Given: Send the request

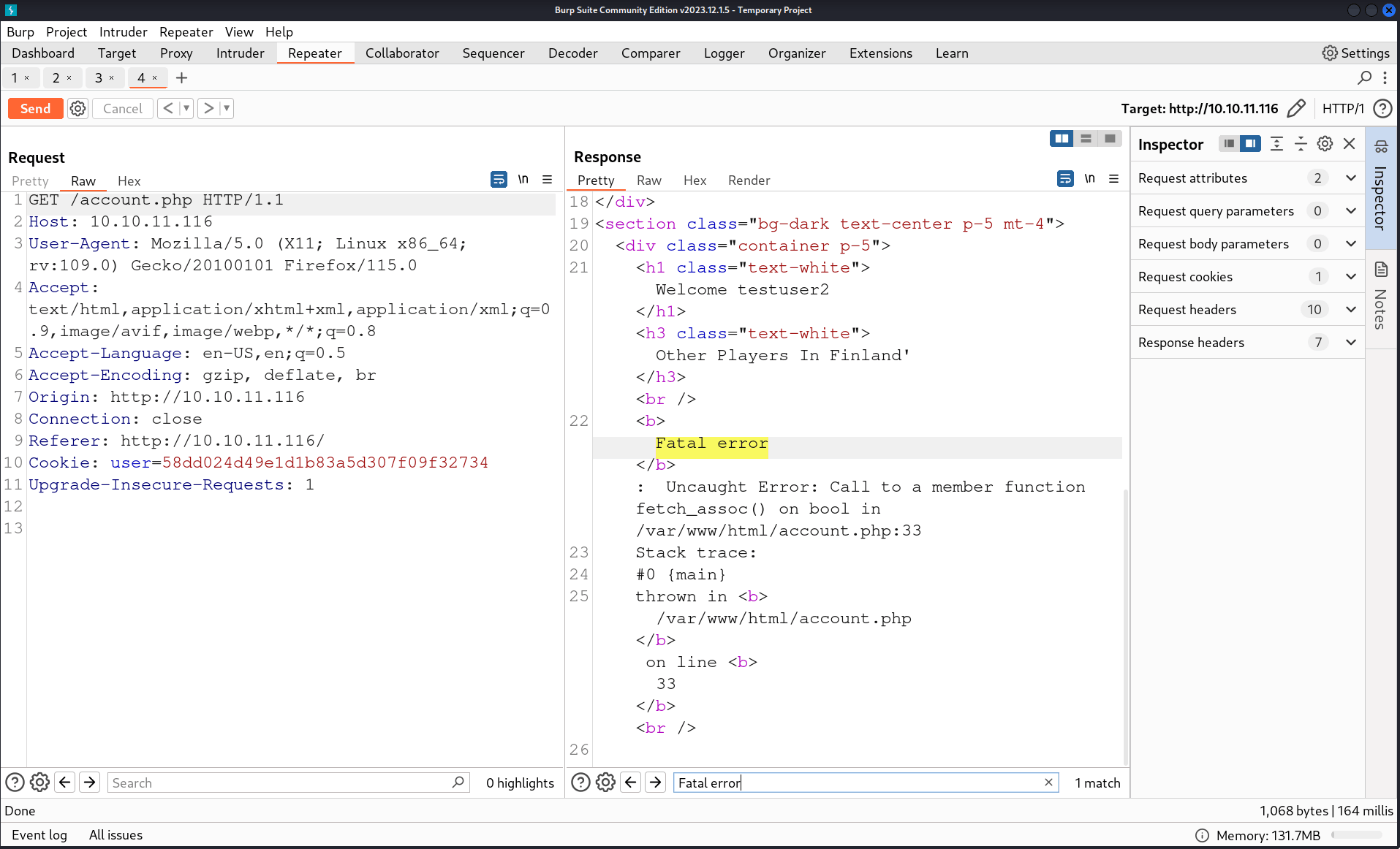Looking at the screenshot, I should [35, 108].
